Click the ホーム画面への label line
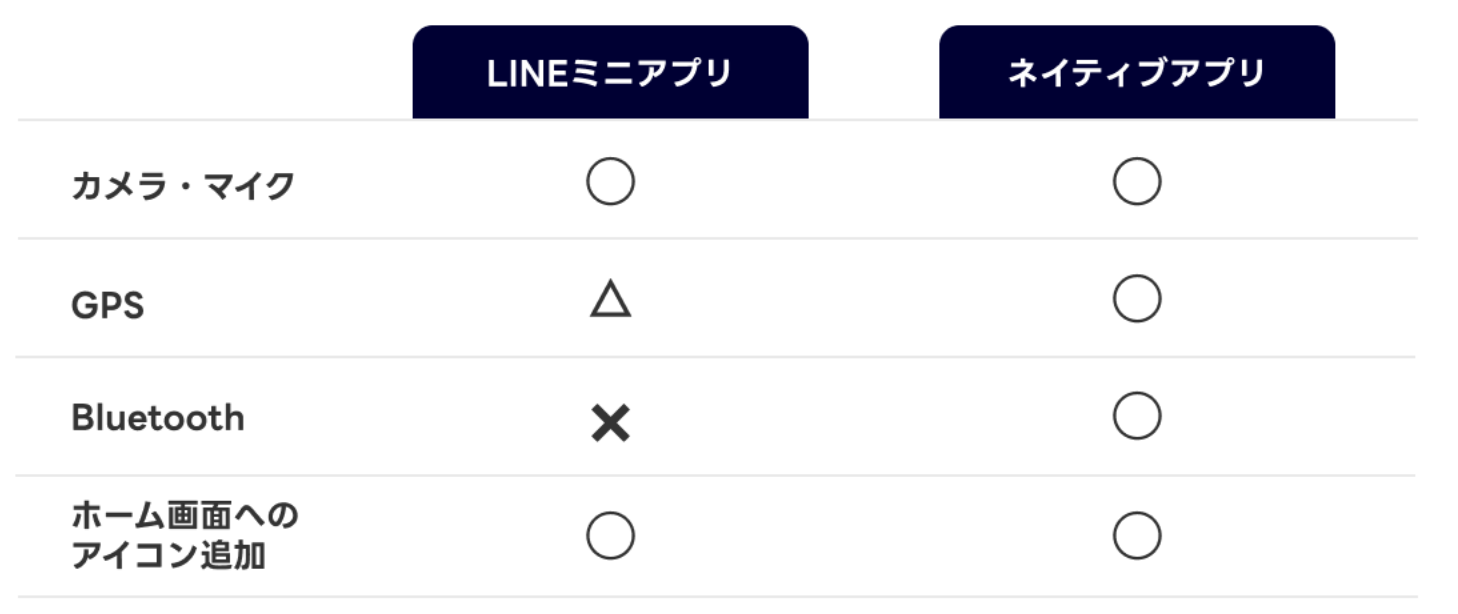Viewport: 1458px width, 614px height. tap(185, 517)
